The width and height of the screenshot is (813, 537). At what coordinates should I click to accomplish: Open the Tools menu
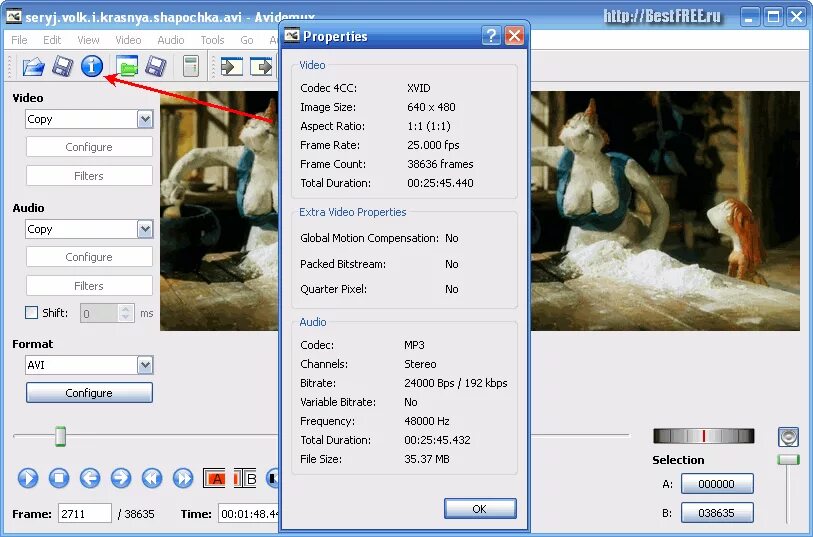(213, 40)
